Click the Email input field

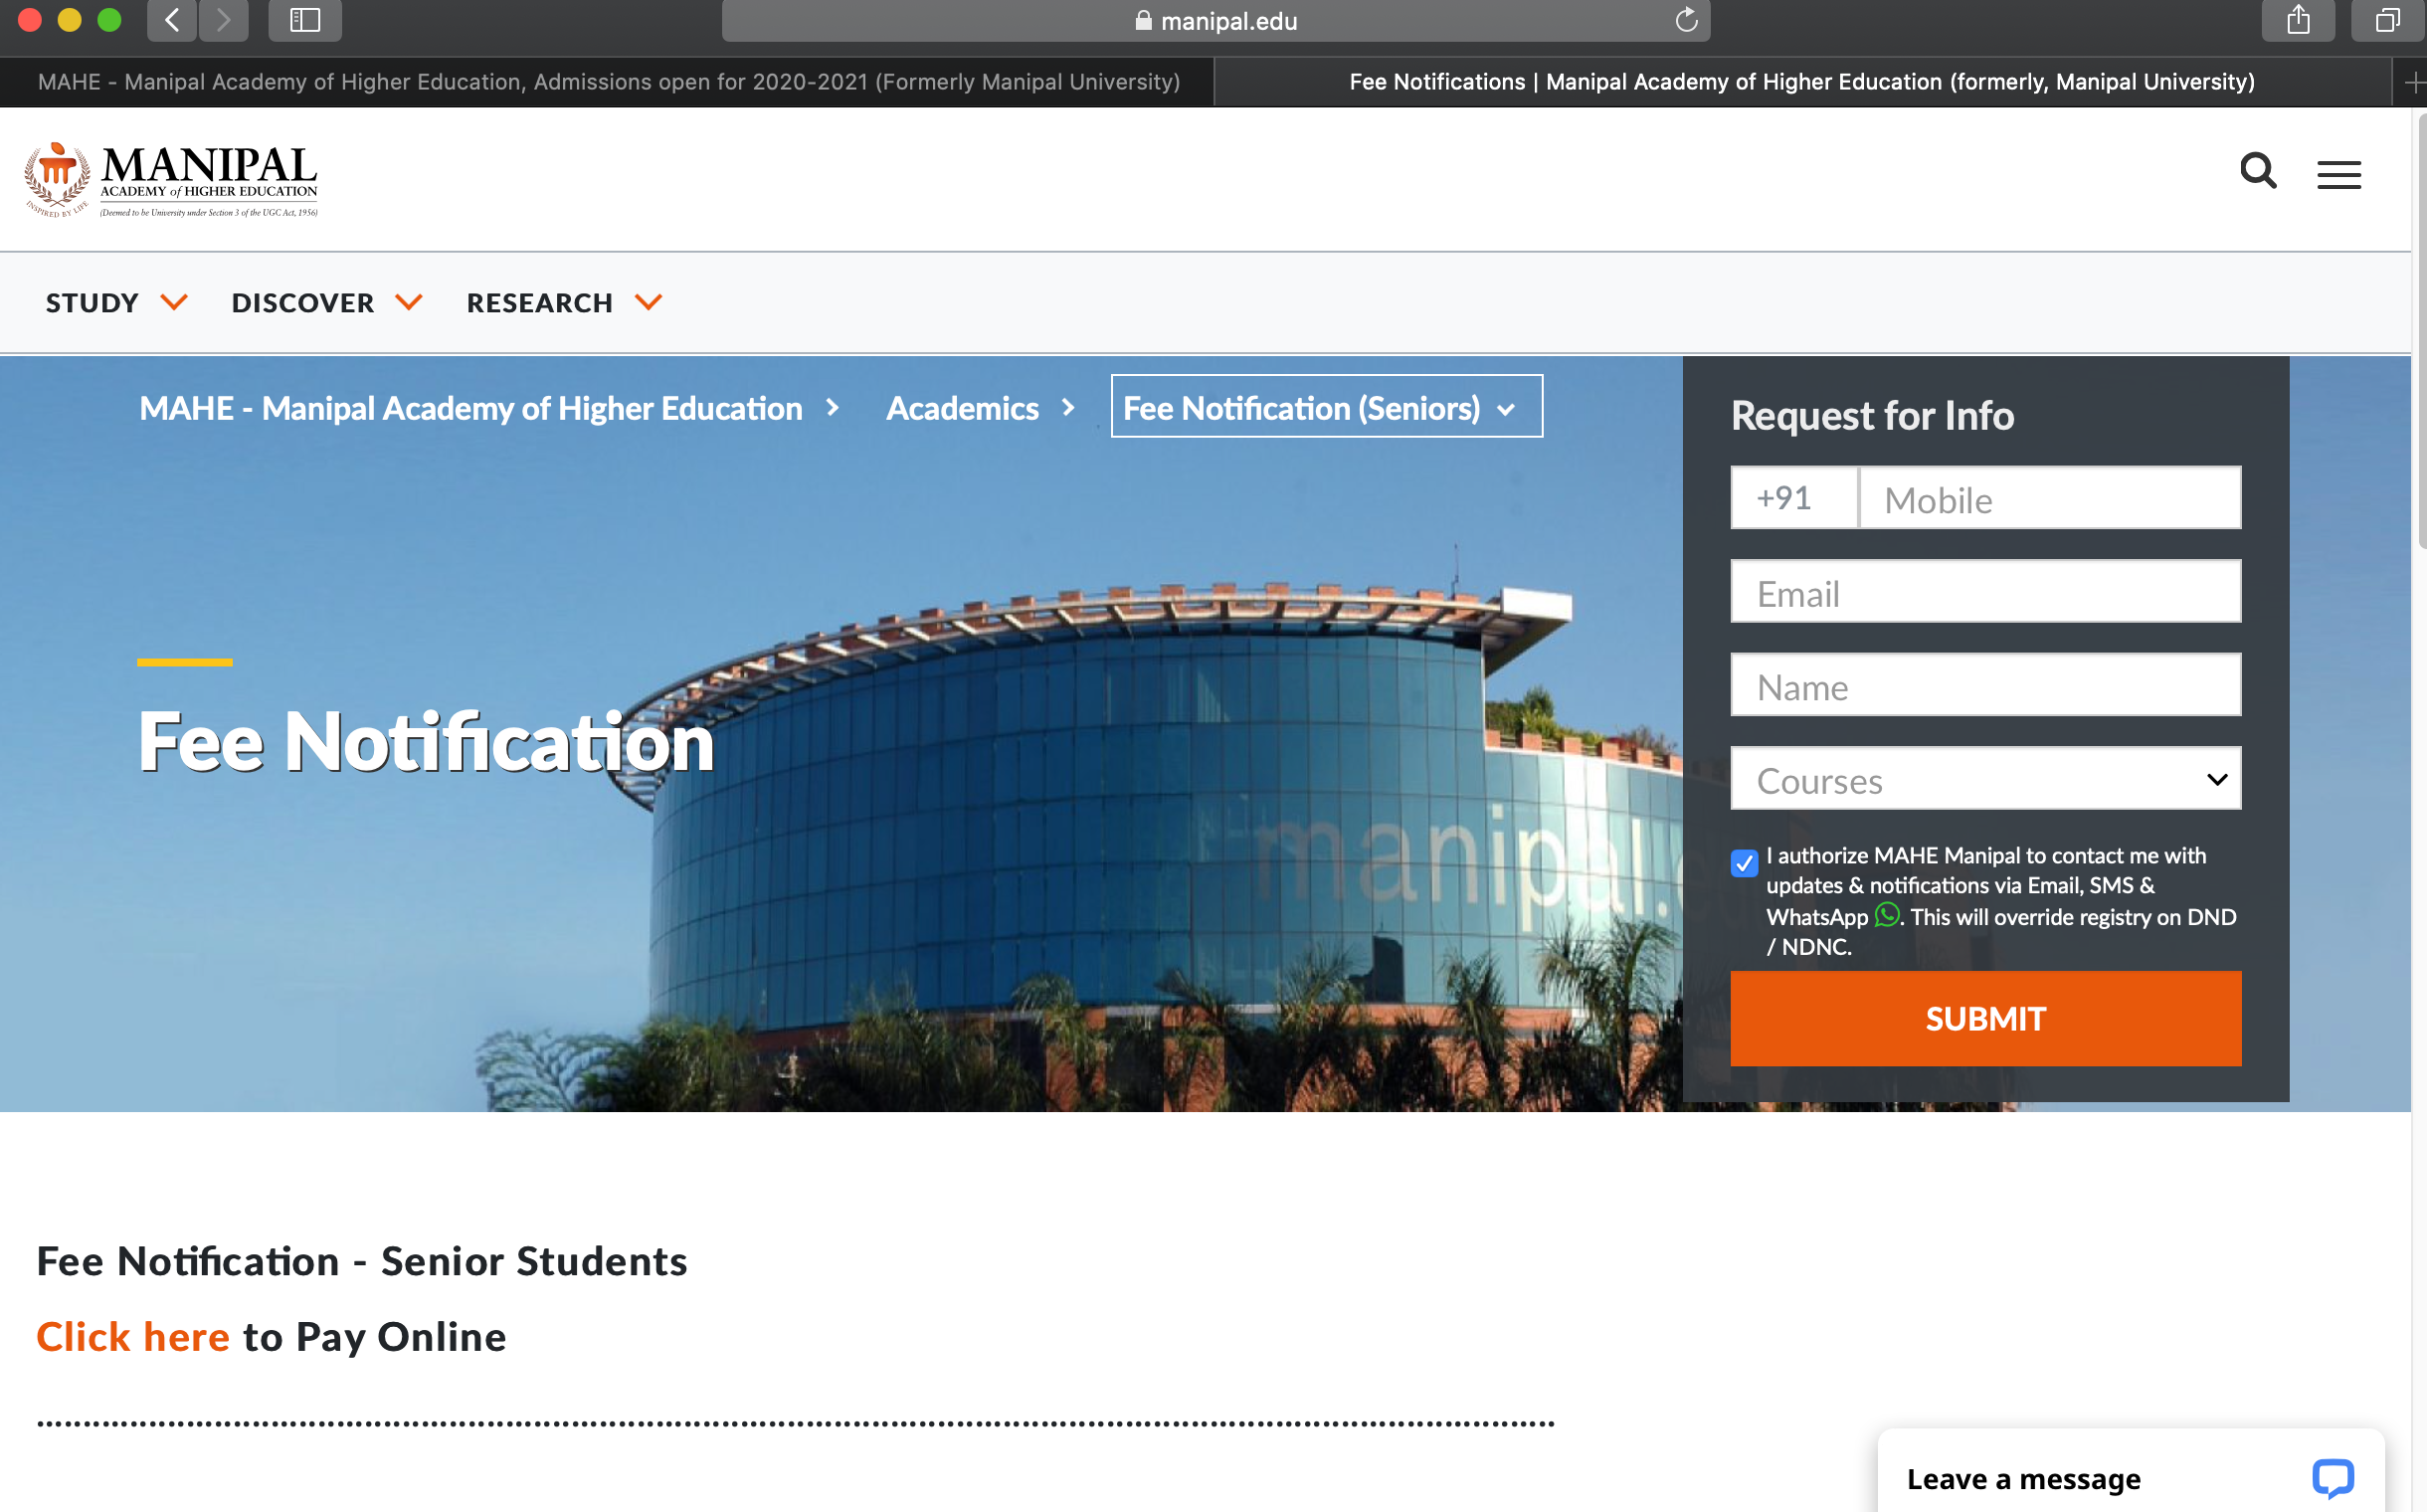click(x=1985, y=592)
